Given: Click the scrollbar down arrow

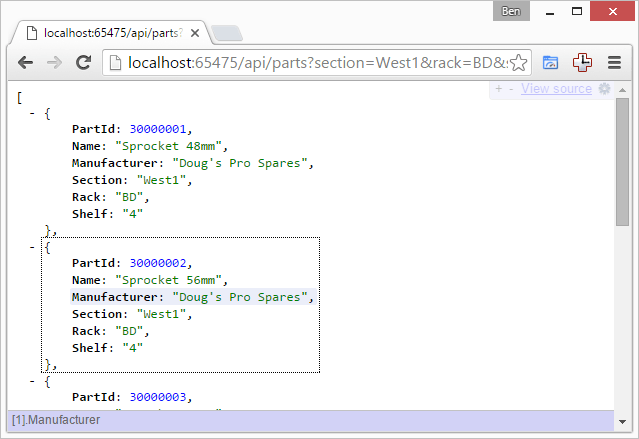Looking at the screenshot, I should [x=622, y=421].
